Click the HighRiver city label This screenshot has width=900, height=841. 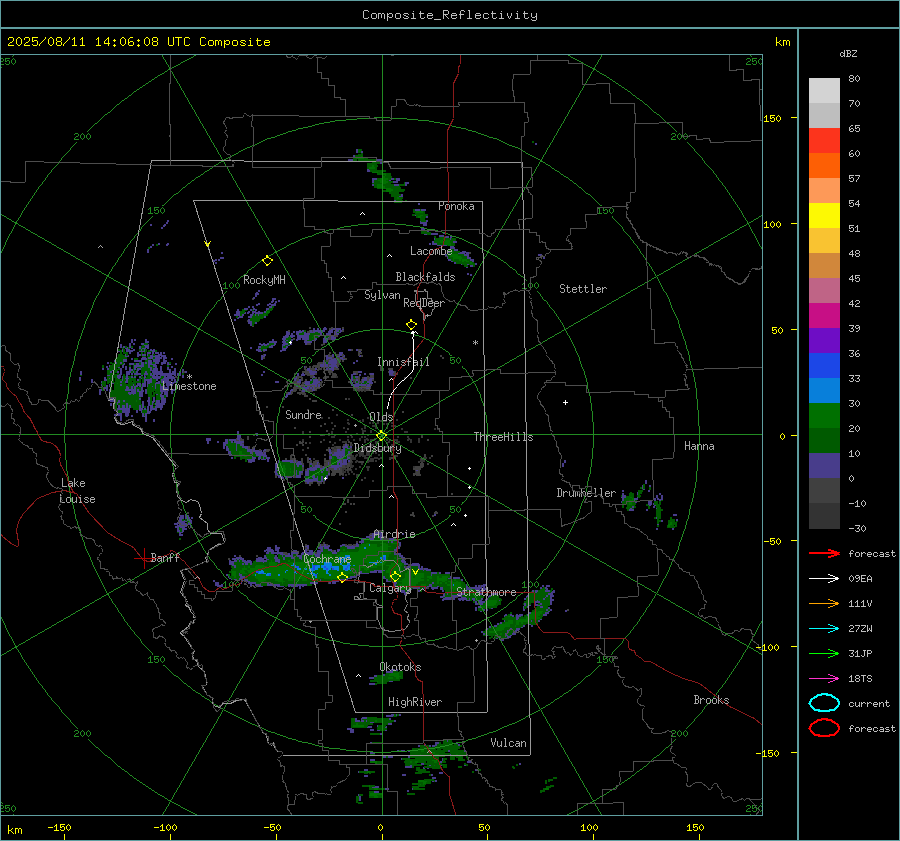click(415, 702)
